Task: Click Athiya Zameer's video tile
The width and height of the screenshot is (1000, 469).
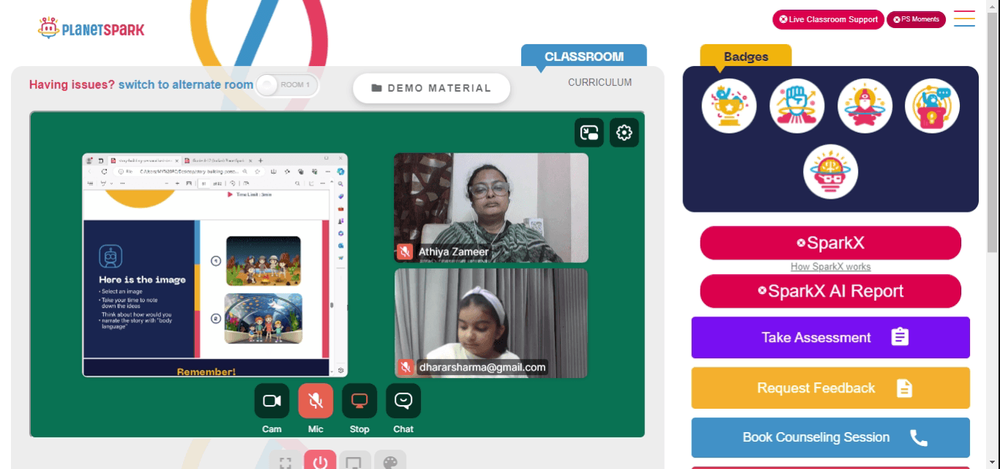Action: [x=491, y=208]
